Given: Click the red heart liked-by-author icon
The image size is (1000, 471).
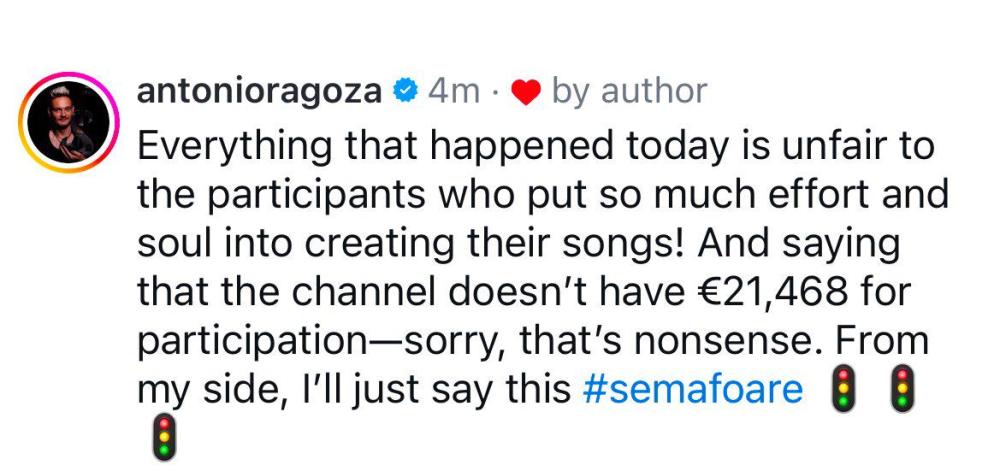Looking at the screenshot, I should tap(526, 92).
